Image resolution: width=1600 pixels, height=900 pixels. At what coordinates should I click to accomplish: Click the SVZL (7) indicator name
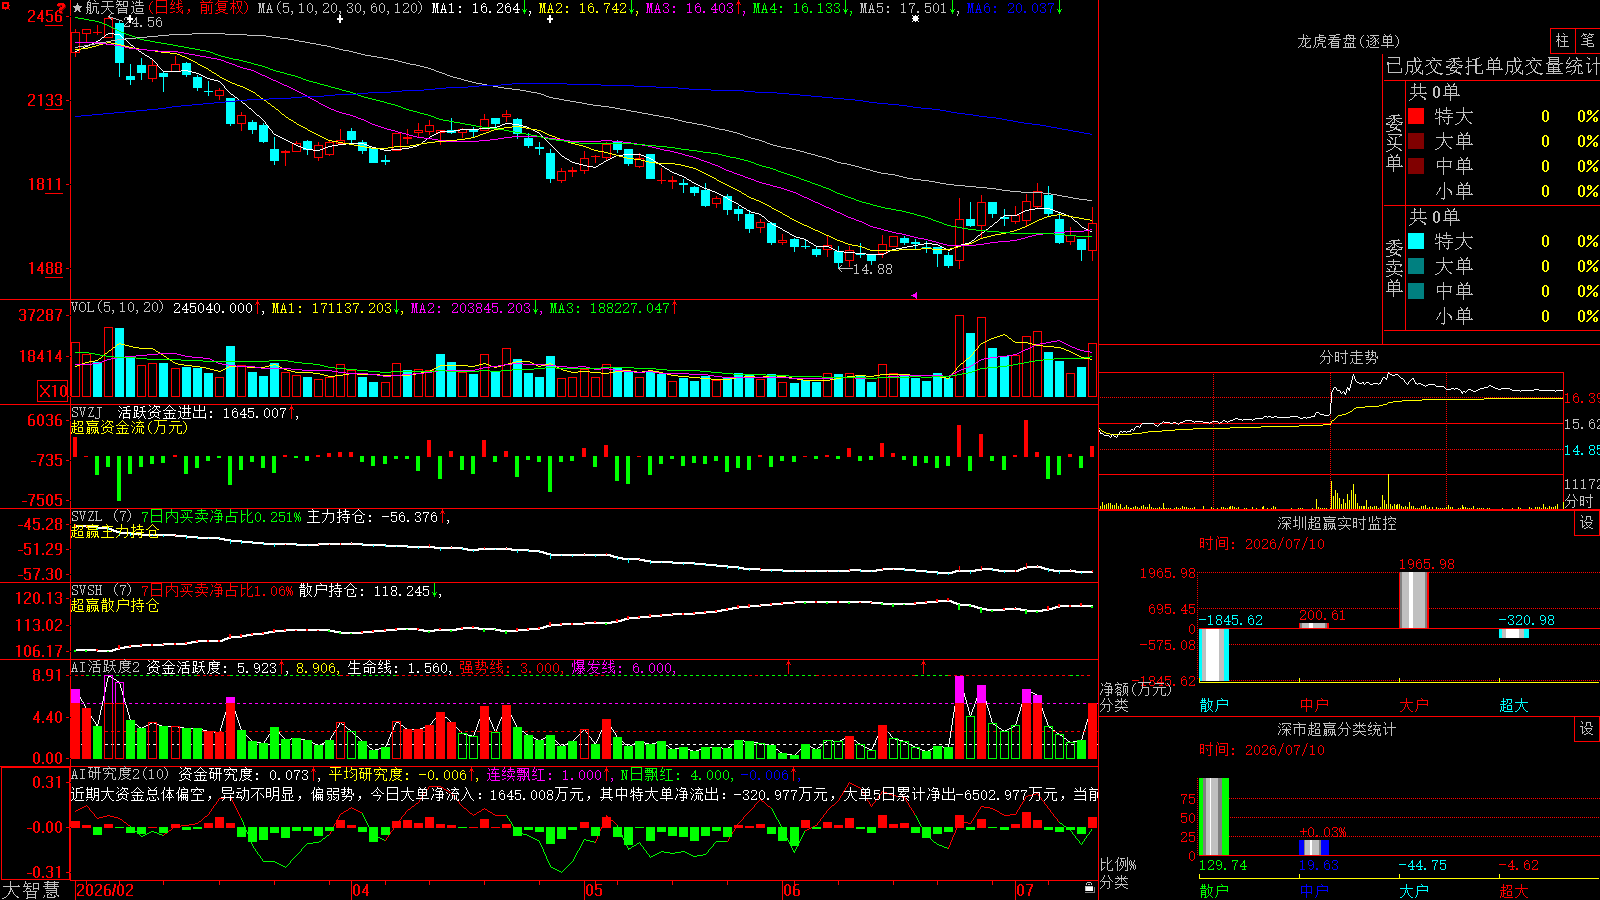pyautogui.click(x=101, y=517)
